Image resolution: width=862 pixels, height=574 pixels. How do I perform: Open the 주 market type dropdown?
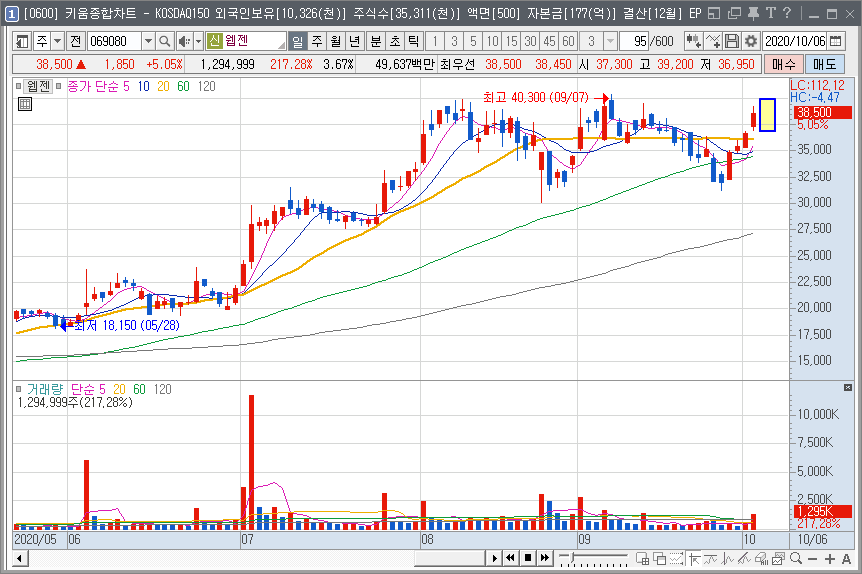(x=57, y=41)
